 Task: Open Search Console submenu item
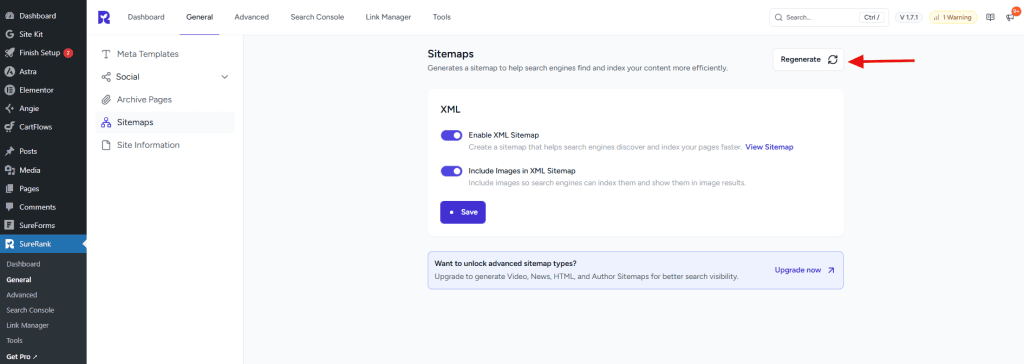pyautogui.click(x=30, y=310)
